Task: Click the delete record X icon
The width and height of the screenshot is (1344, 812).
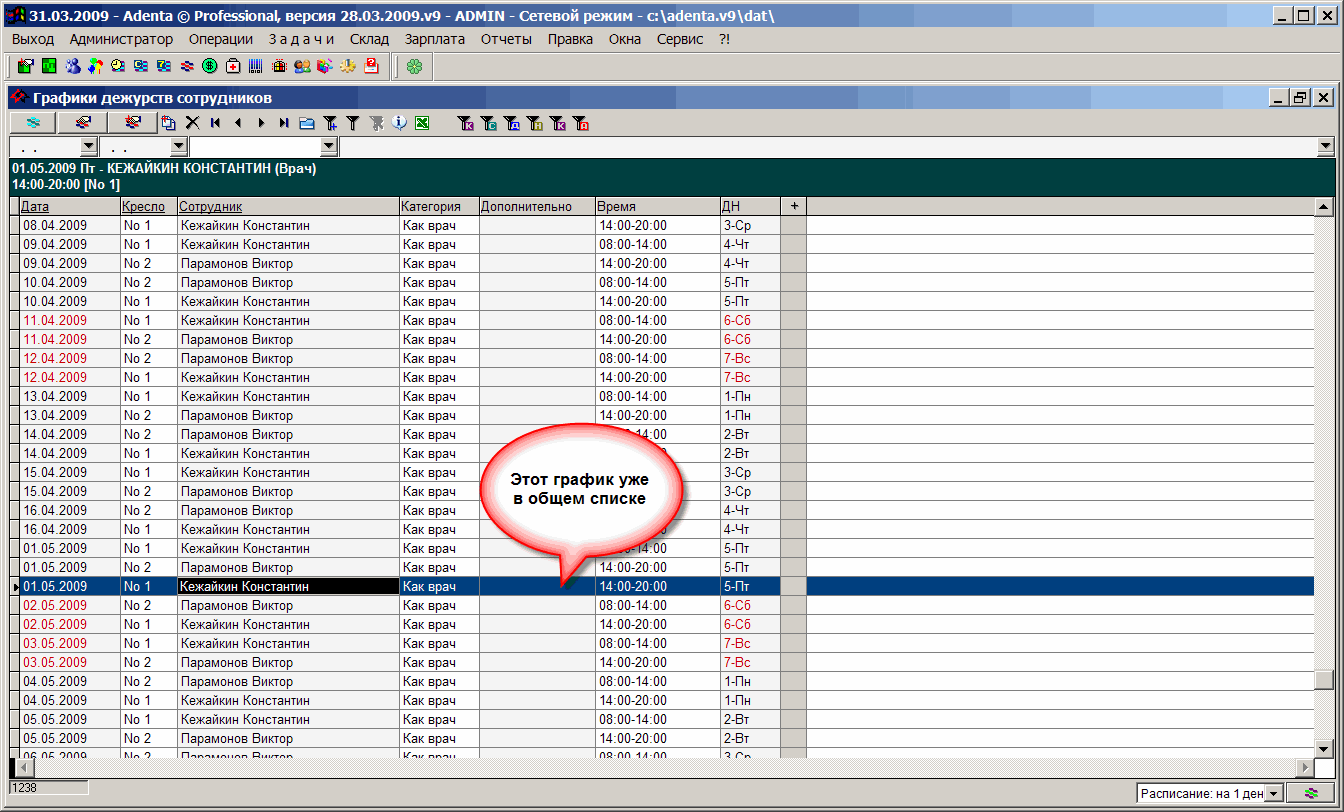Action: coord(192,123)
